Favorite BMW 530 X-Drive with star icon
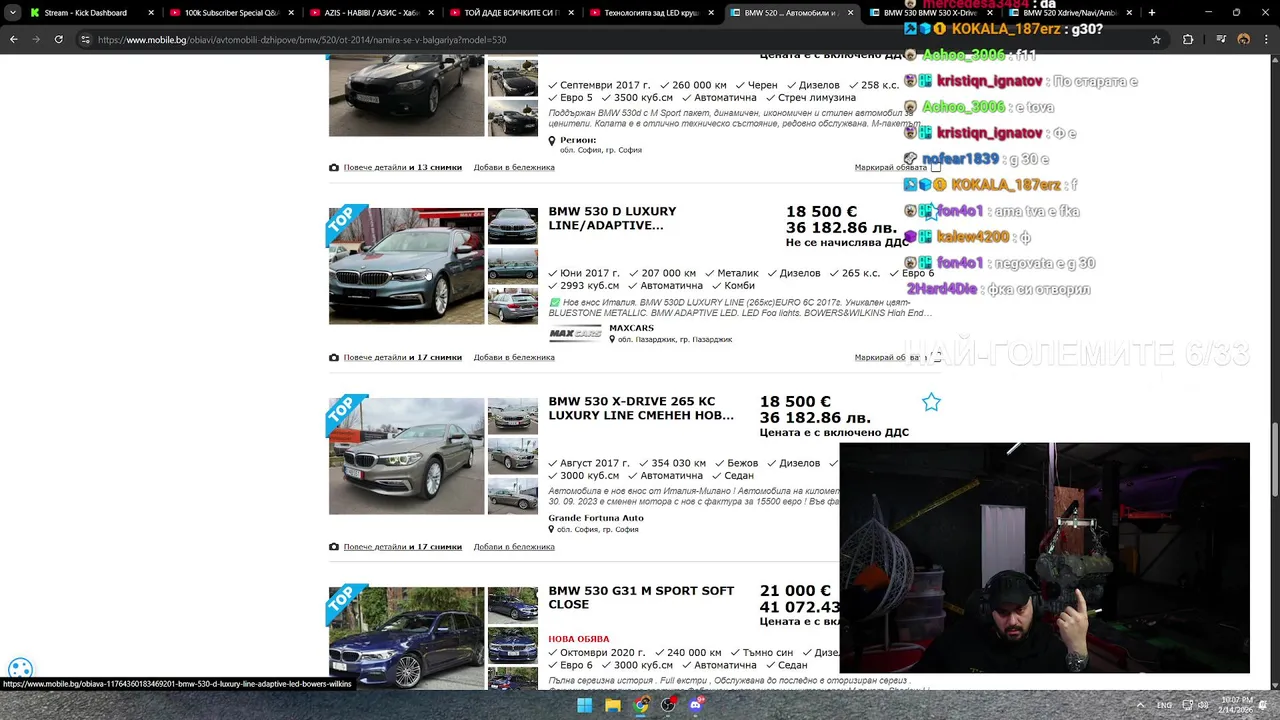The width and height of the screenshot is (1280, 720). click(x=931, y=402)
